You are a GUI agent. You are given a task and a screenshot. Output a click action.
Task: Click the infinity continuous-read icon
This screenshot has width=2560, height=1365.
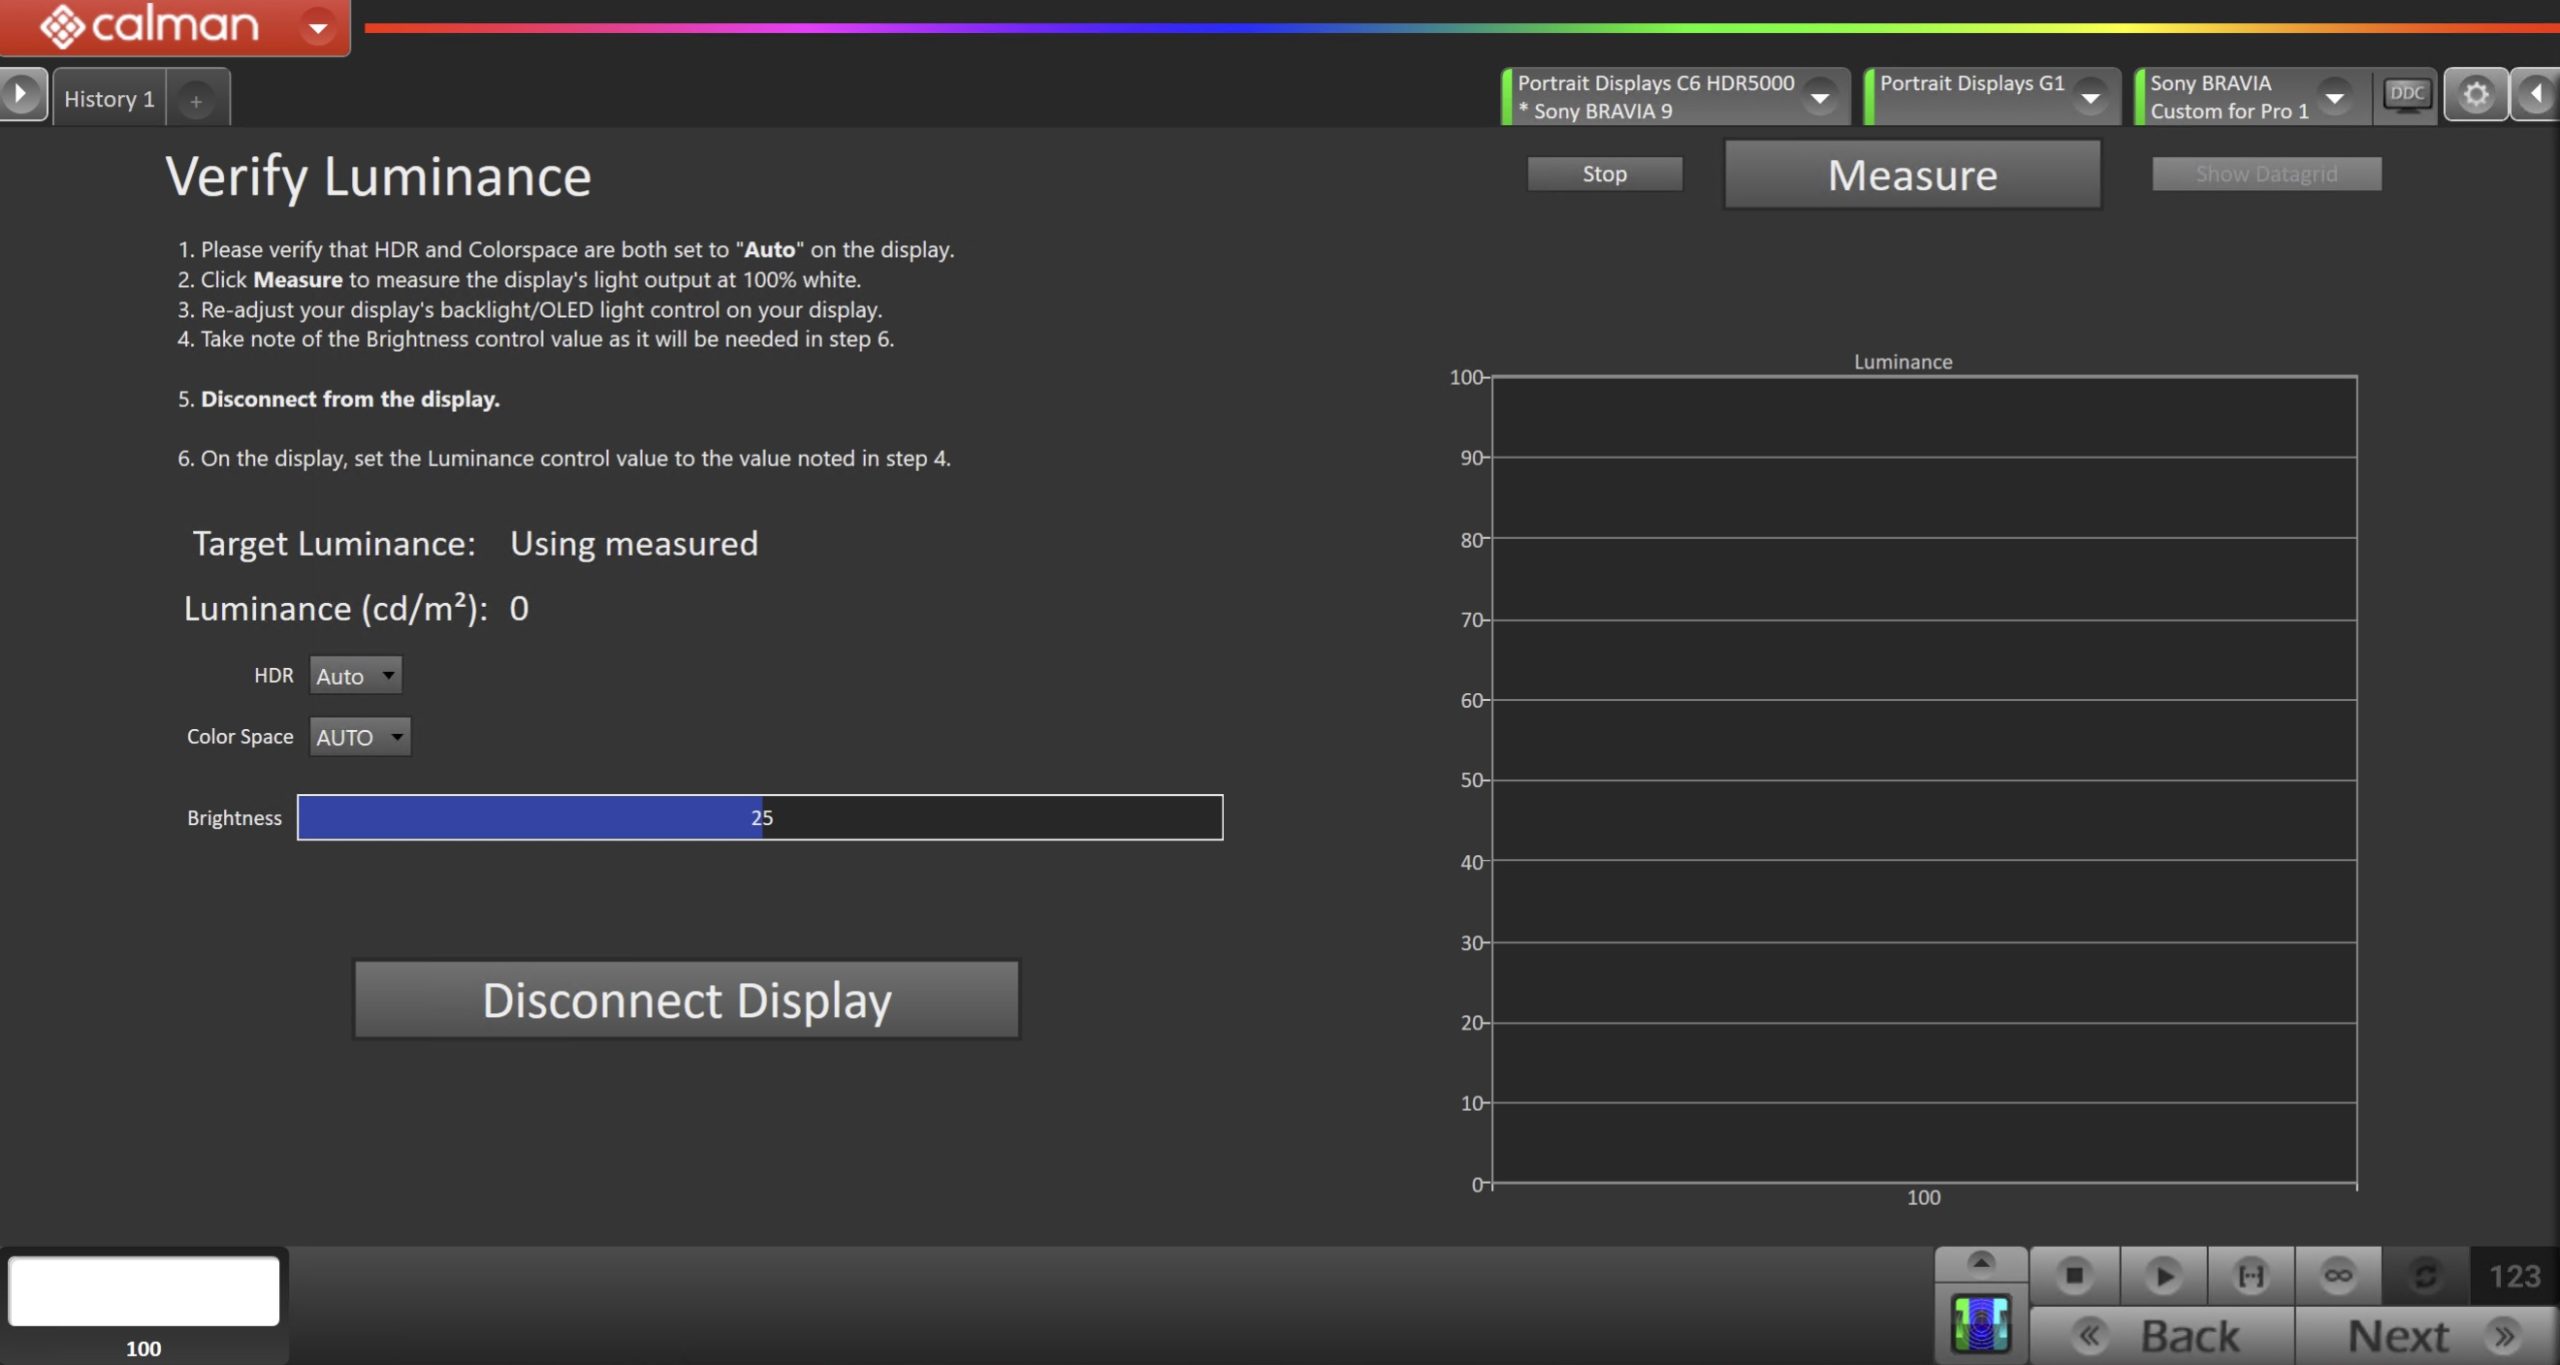(x=2338, y=1275)
